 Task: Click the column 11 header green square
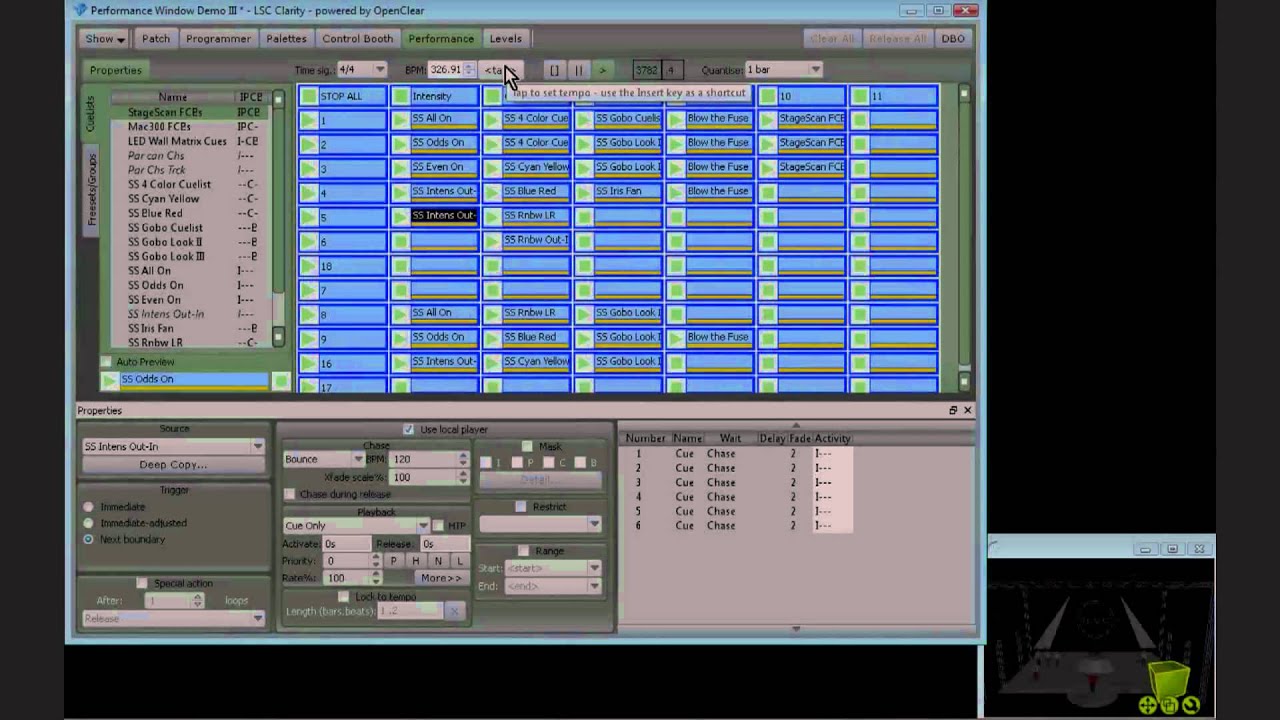pos(860,96)
